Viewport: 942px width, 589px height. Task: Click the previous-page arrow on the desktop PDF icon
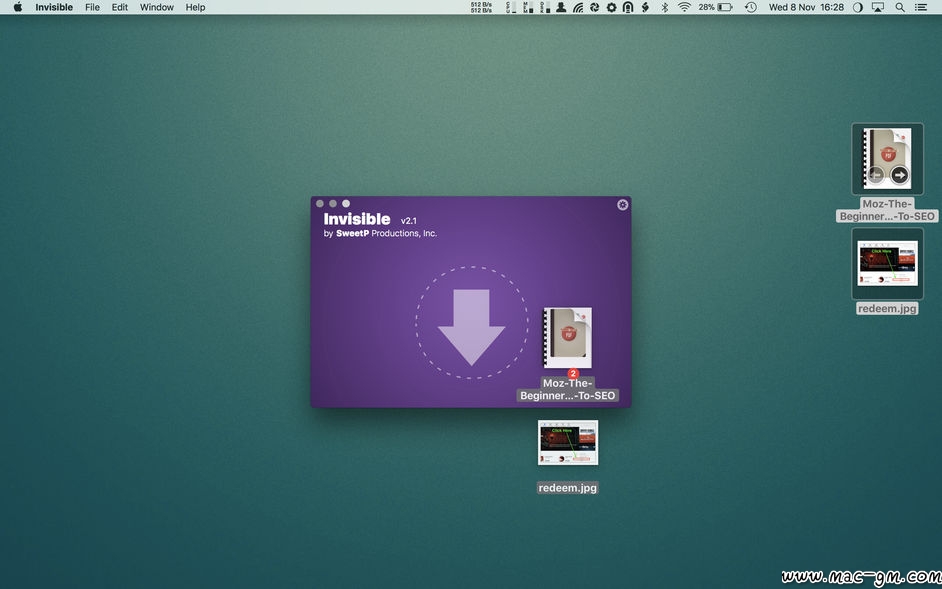click(875, 175)
